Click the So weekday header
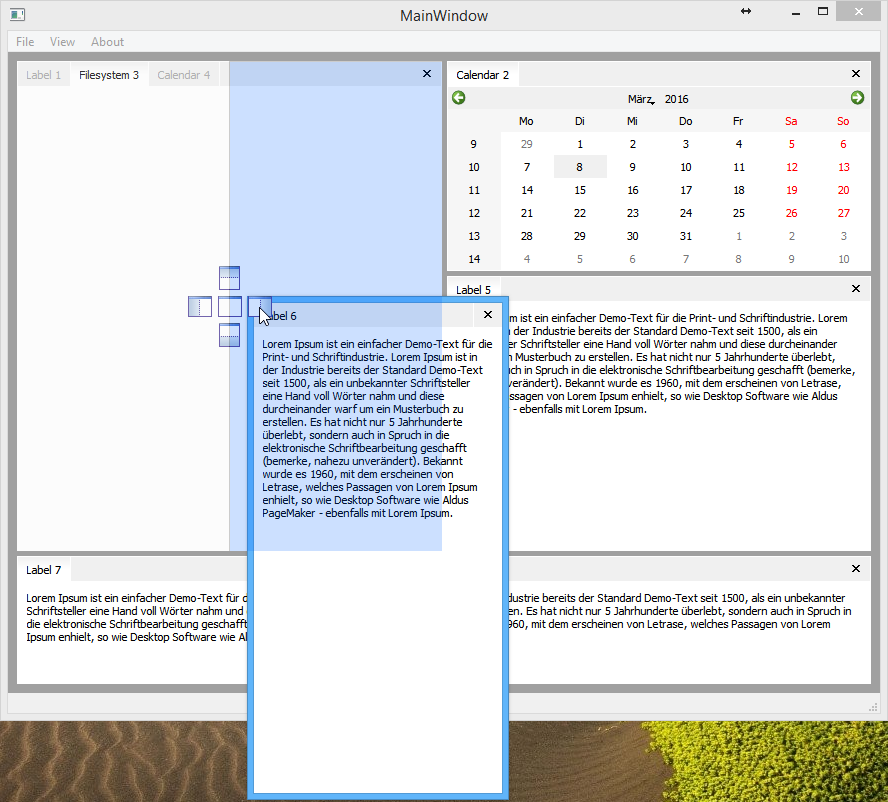Viewport: 888px width, 802px height. (x=843, y=121)
